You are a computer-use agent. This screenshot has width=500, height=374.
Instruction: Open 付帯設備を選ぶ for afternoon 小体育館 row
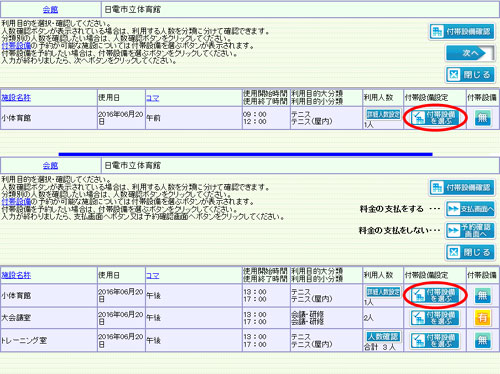435,295
